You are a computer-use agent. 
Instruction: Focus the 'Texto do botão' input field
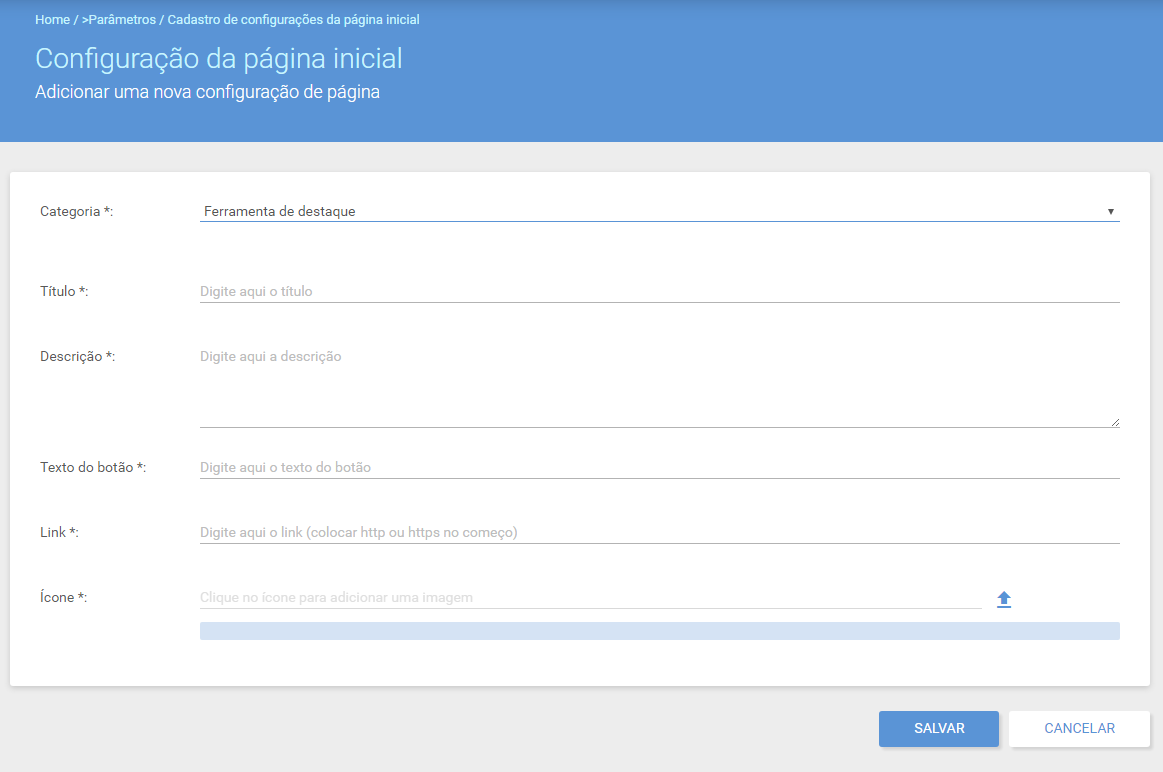(x=659, y=467)
